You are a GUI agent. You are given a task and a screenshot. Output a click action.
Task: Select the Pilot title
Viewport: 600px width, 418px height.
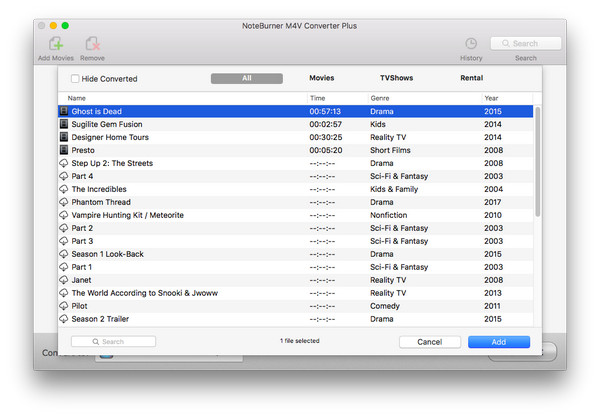pyautogui.click(x=80, y=306)
